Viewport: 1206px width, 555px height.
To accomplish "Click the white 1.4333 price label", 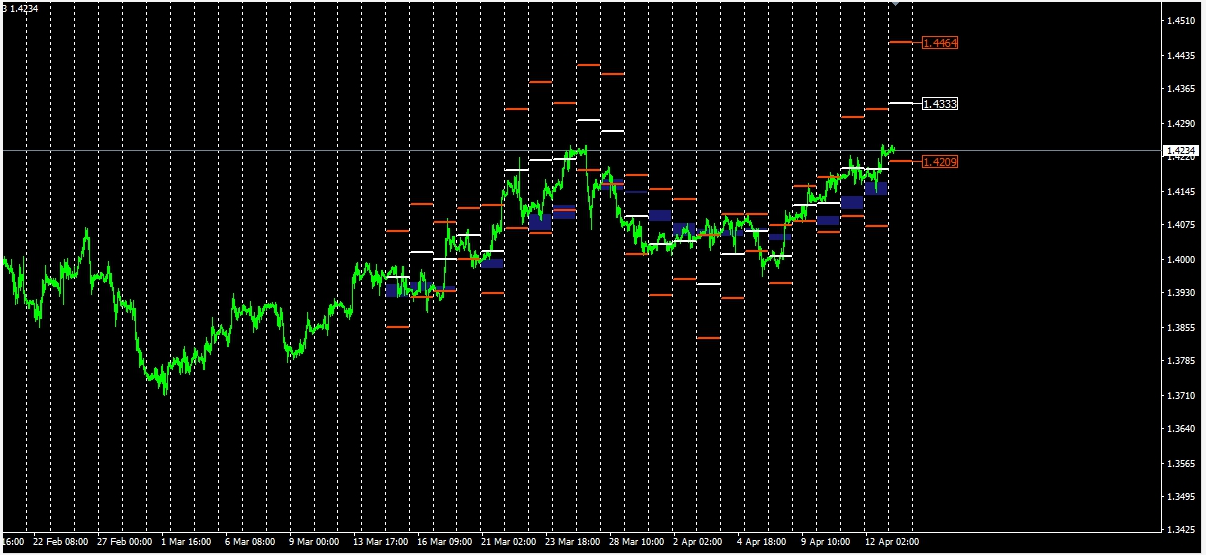I will click(x=940, y=104).
